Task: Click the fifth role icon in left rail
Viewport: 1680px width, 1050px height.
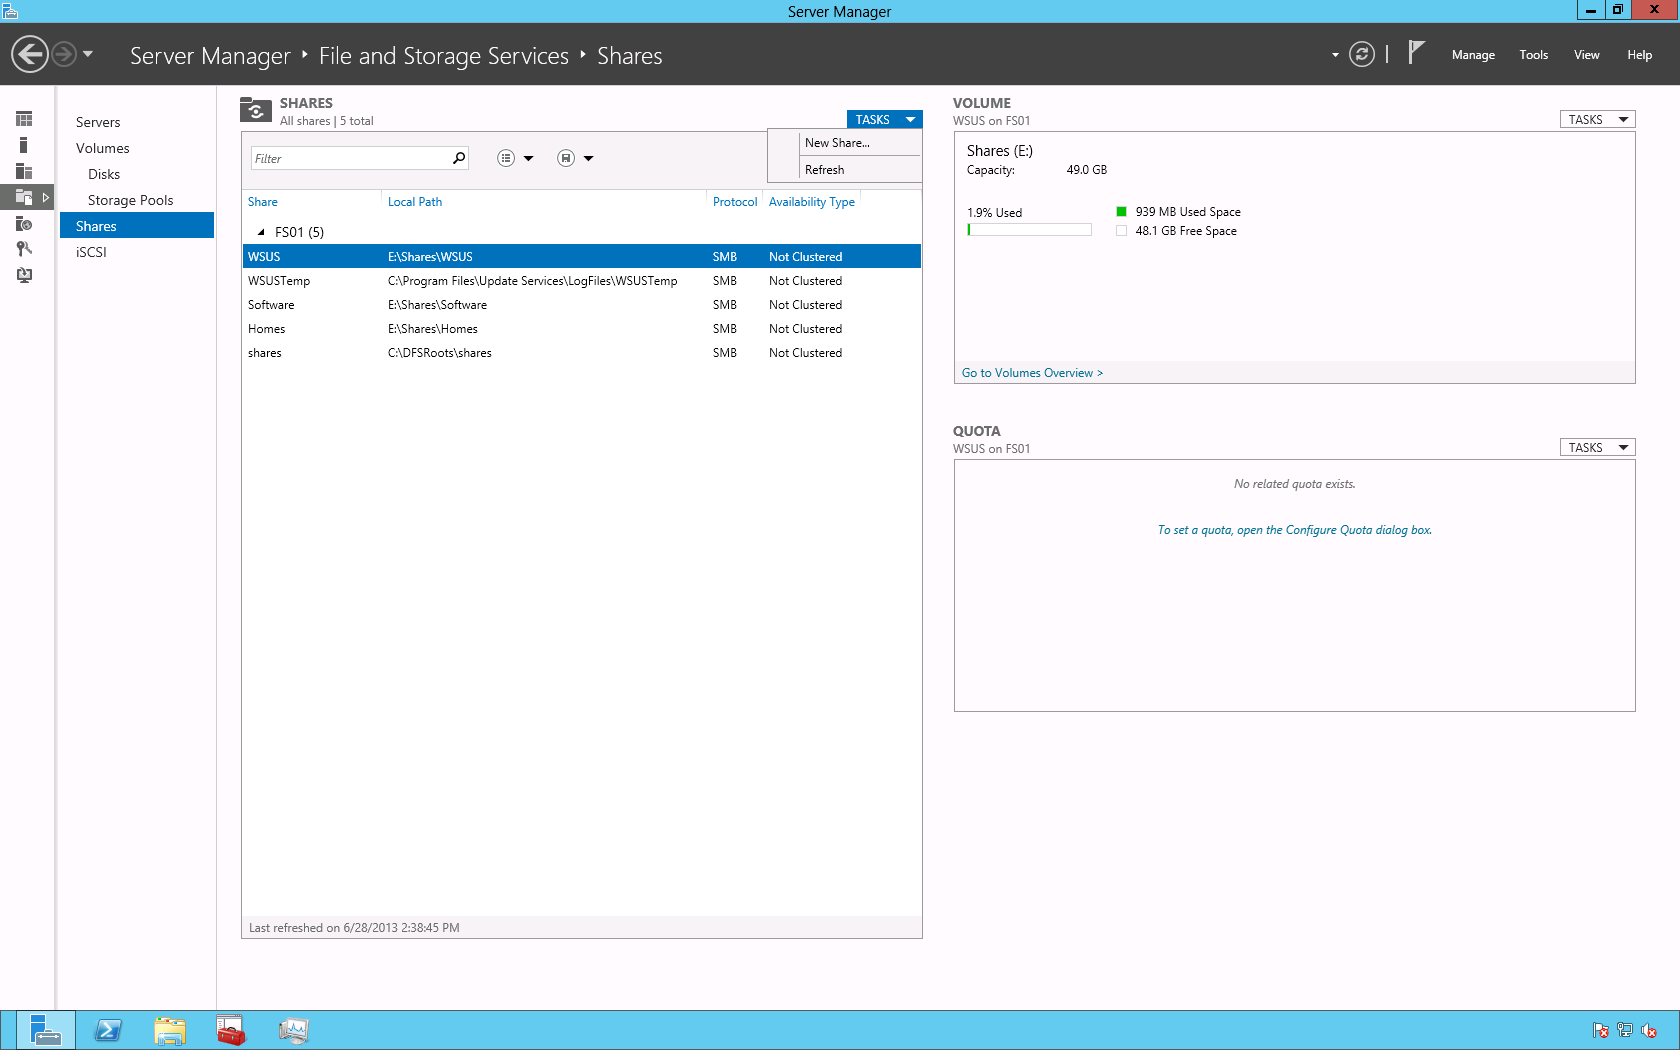Action: 24,223
